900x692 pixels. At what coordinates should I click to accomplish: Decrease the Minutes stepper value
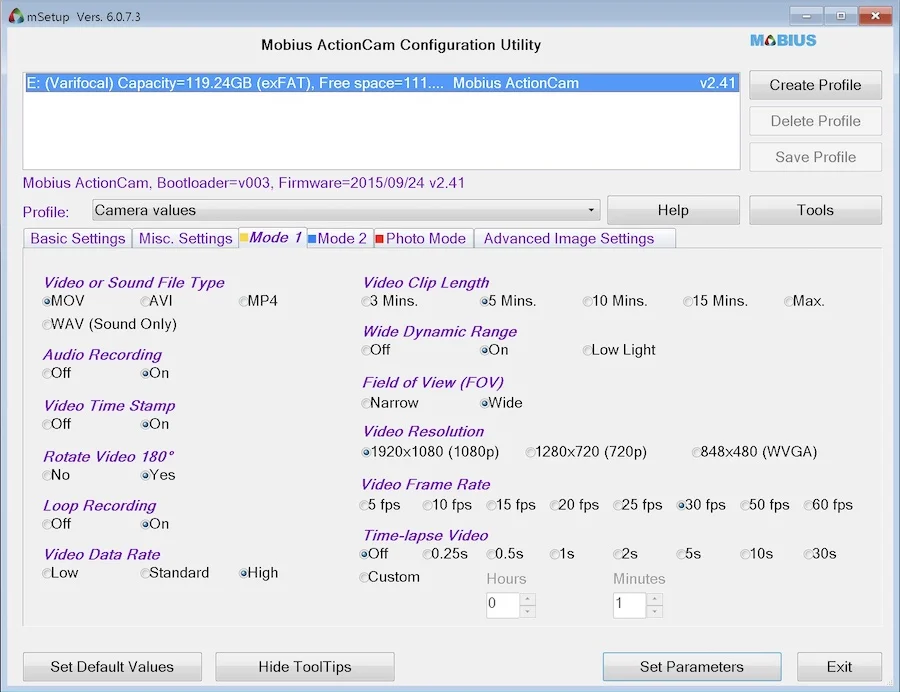tap(654, 612)
